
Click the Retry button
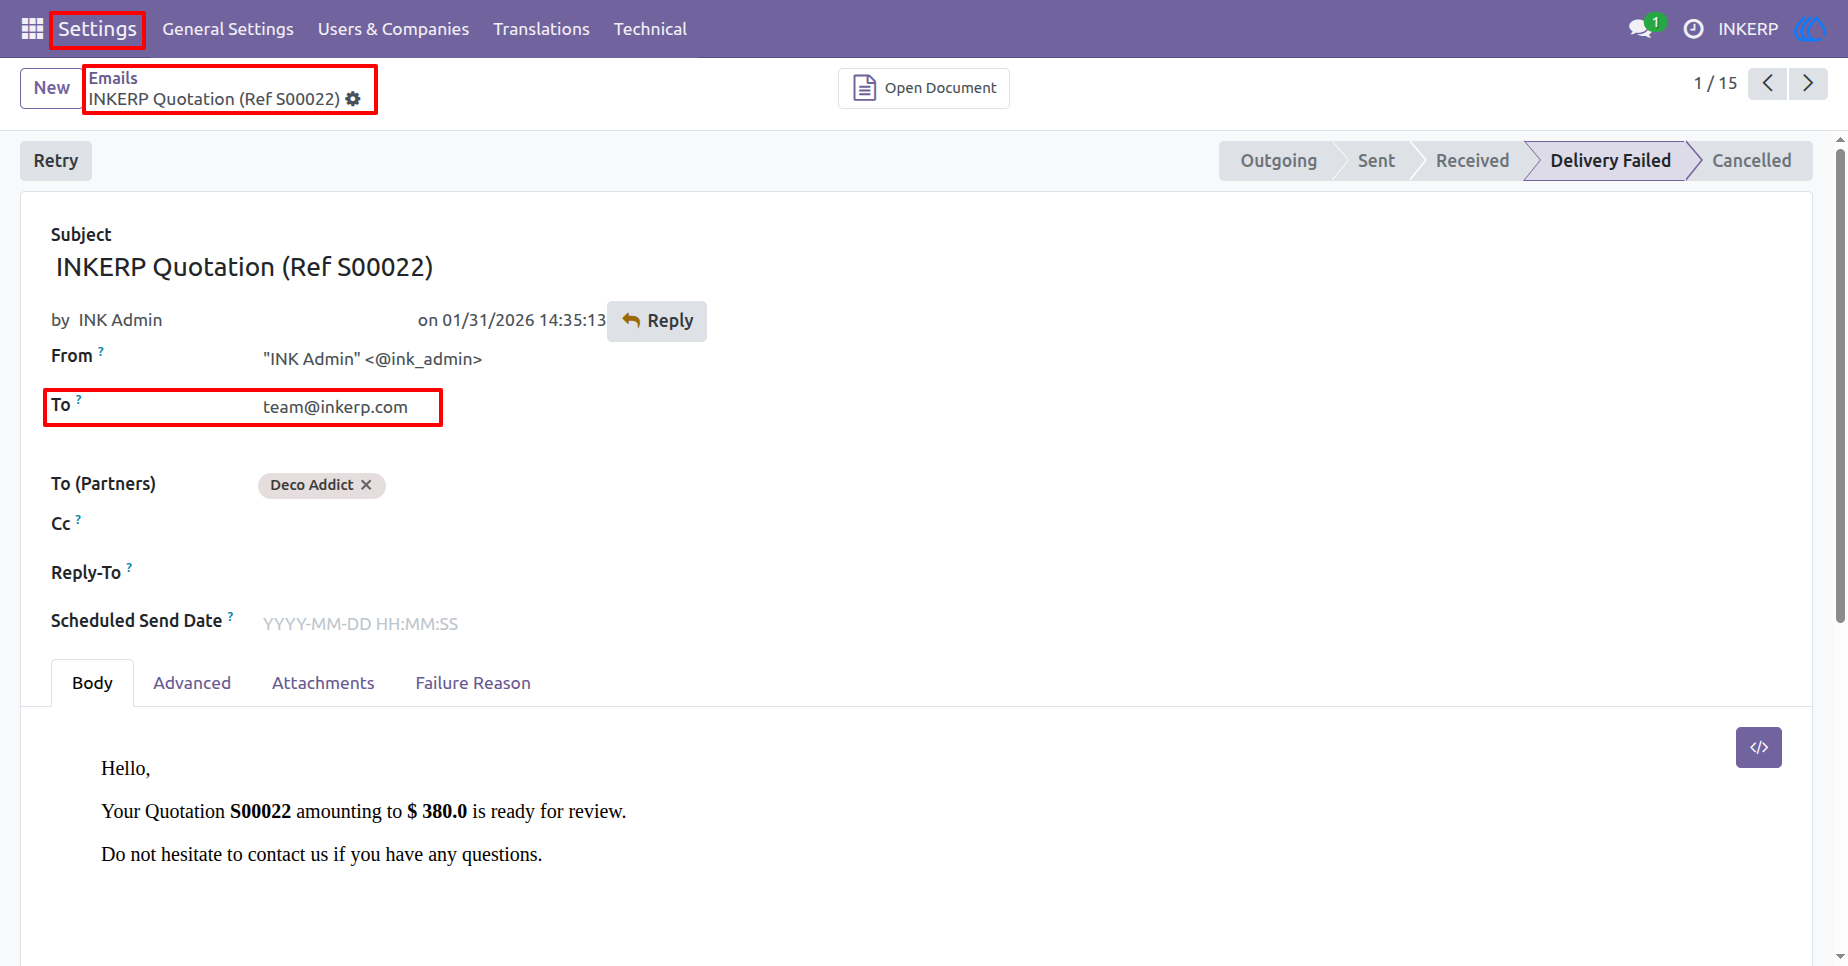(x=56, y=161)
